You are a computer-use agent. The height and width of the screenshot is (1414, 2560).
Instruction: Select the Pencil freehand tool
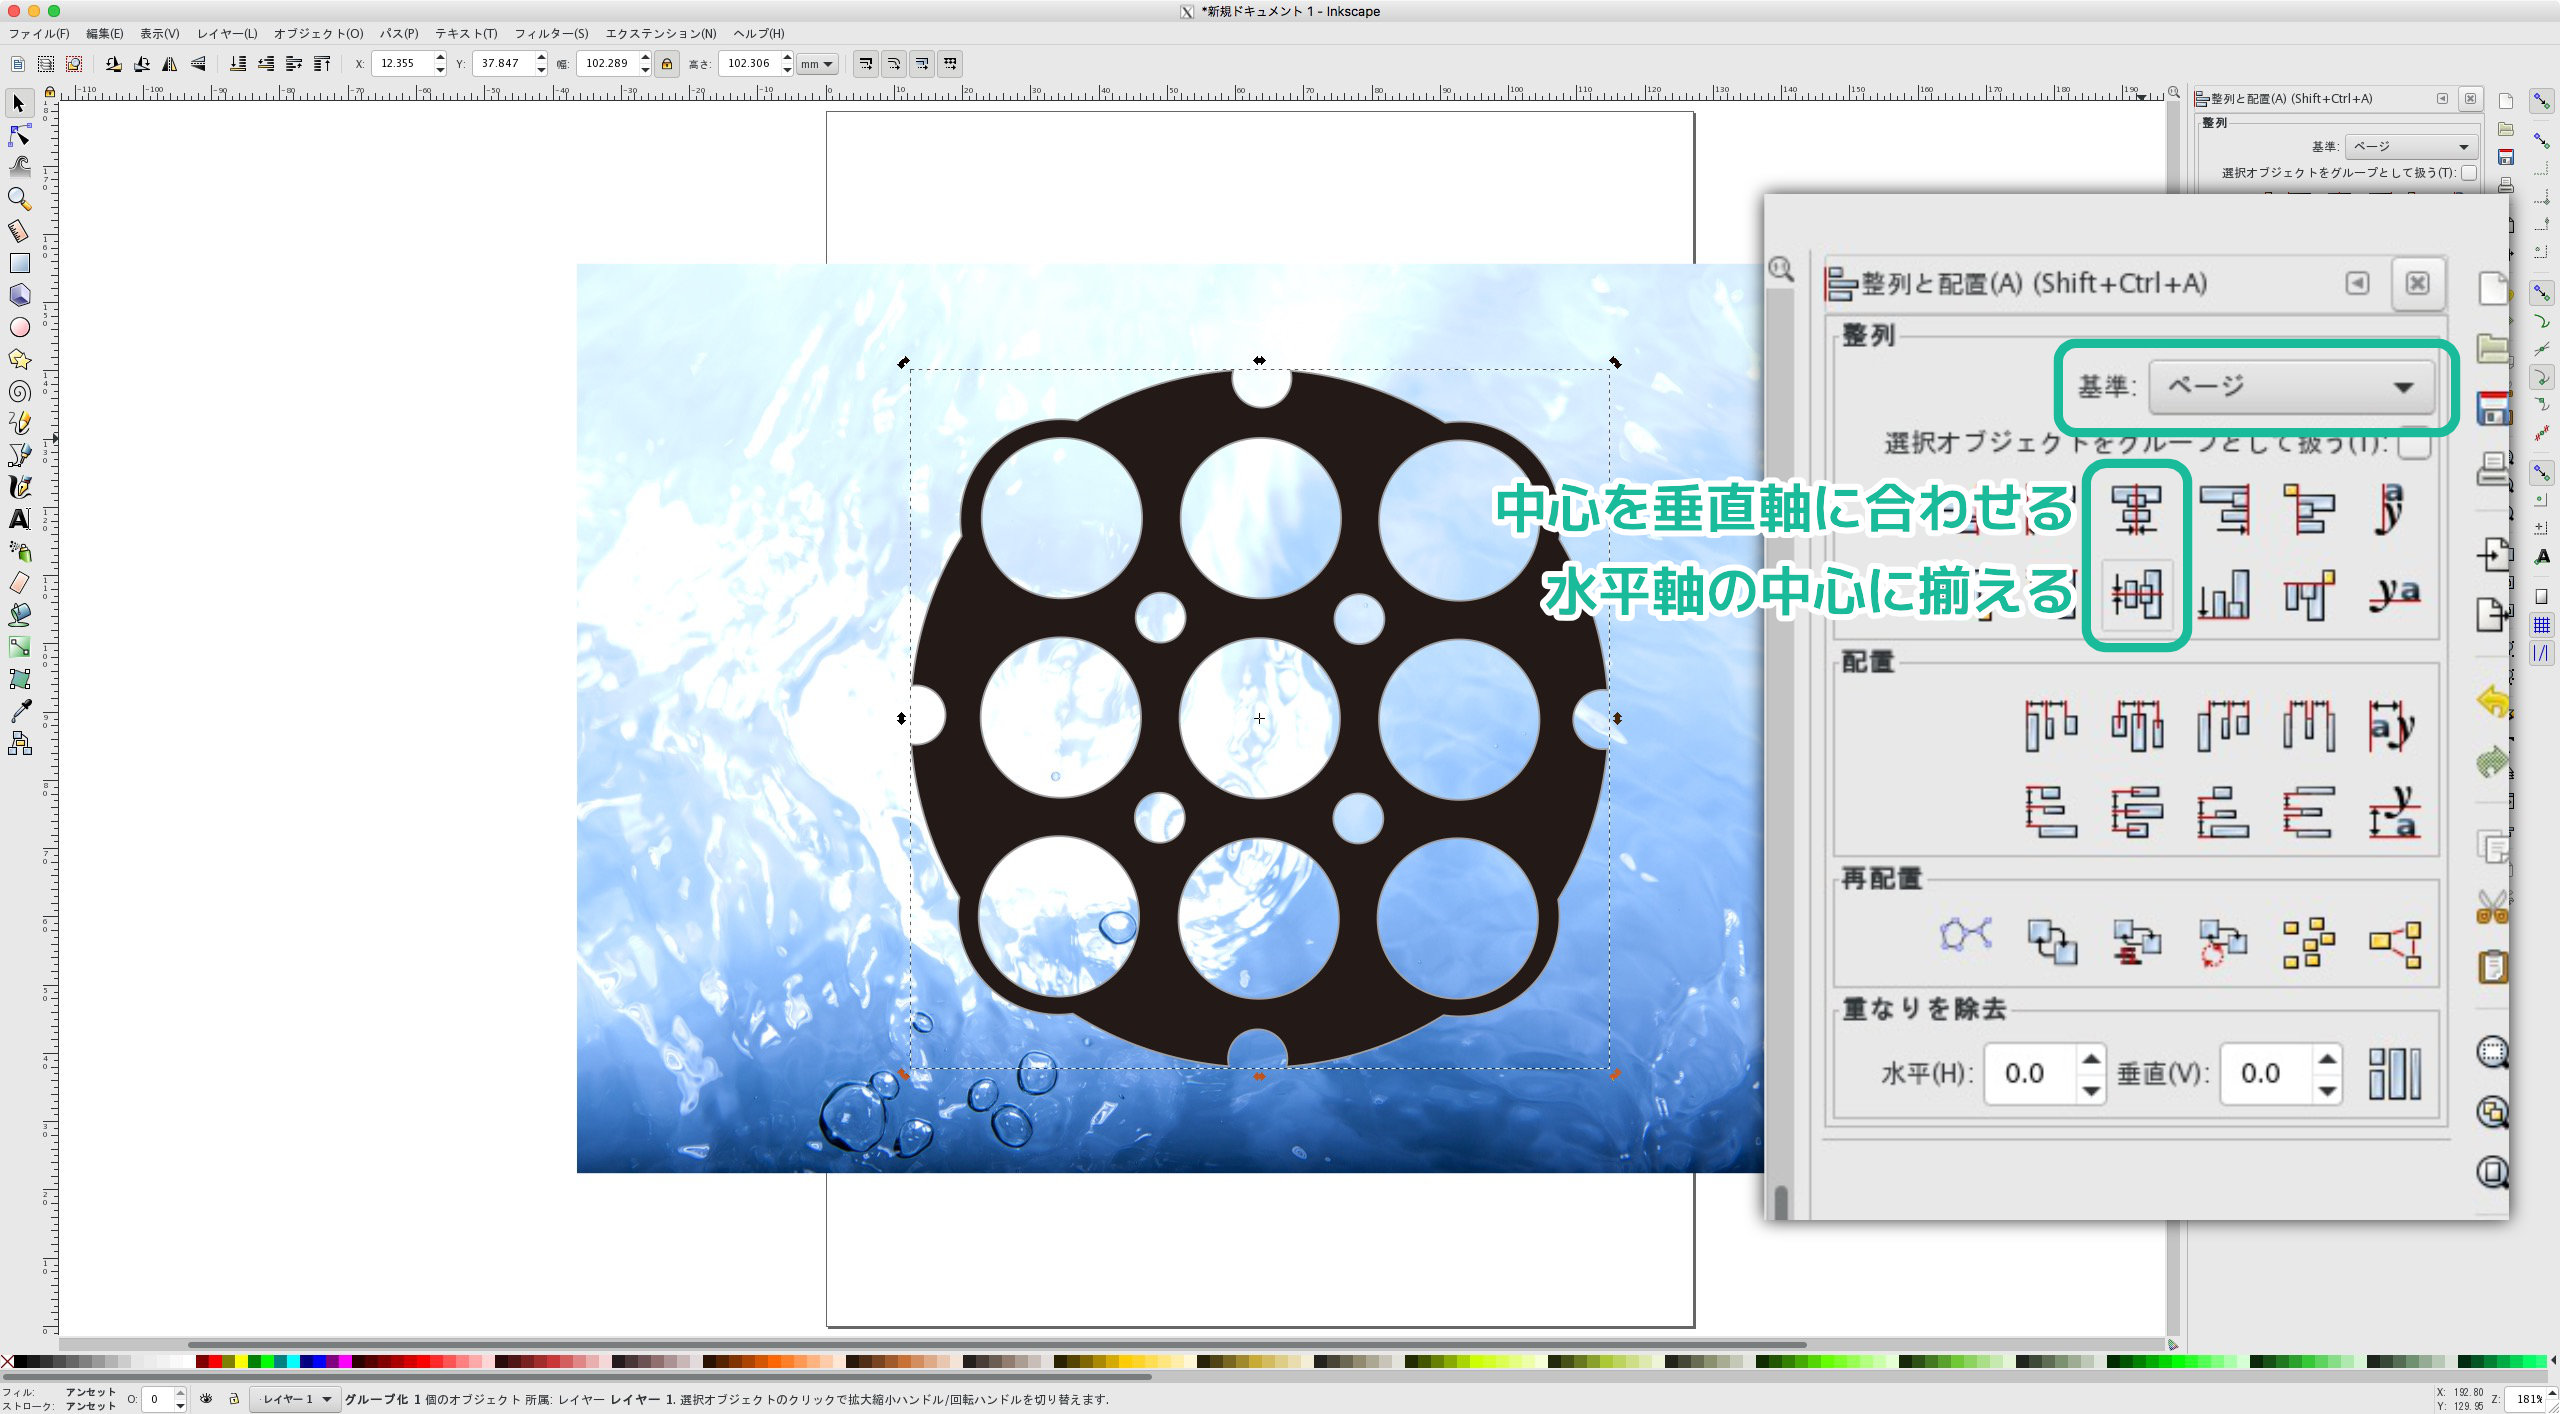[19, 423]
